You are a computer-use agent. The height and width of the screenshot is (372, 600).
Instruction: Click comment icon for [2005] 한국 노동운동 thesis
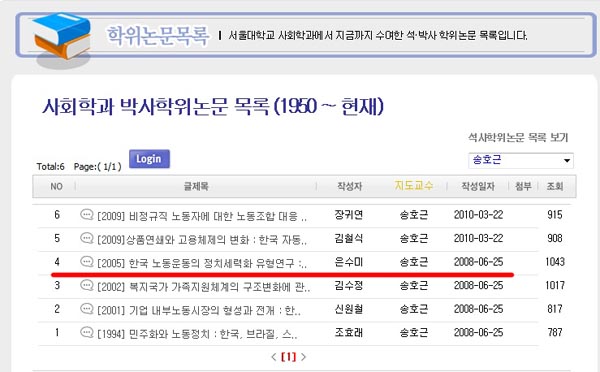(87, 262)
